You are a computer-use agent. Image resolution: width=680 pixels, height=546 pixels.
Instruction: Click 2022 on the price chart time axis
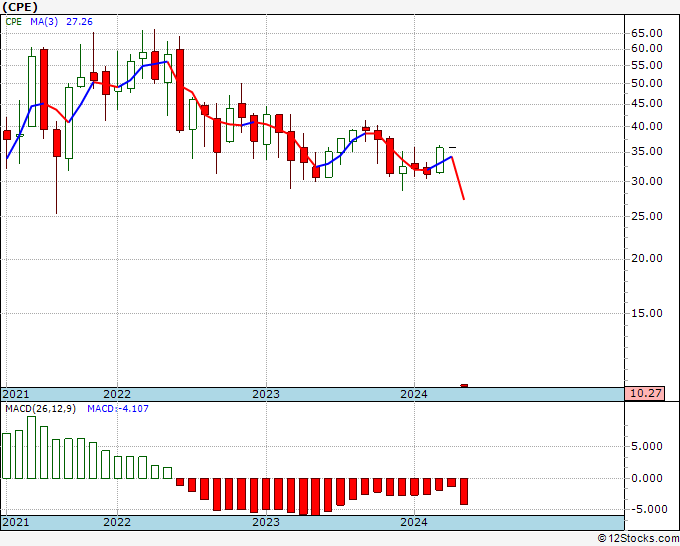tap(117, 394)
